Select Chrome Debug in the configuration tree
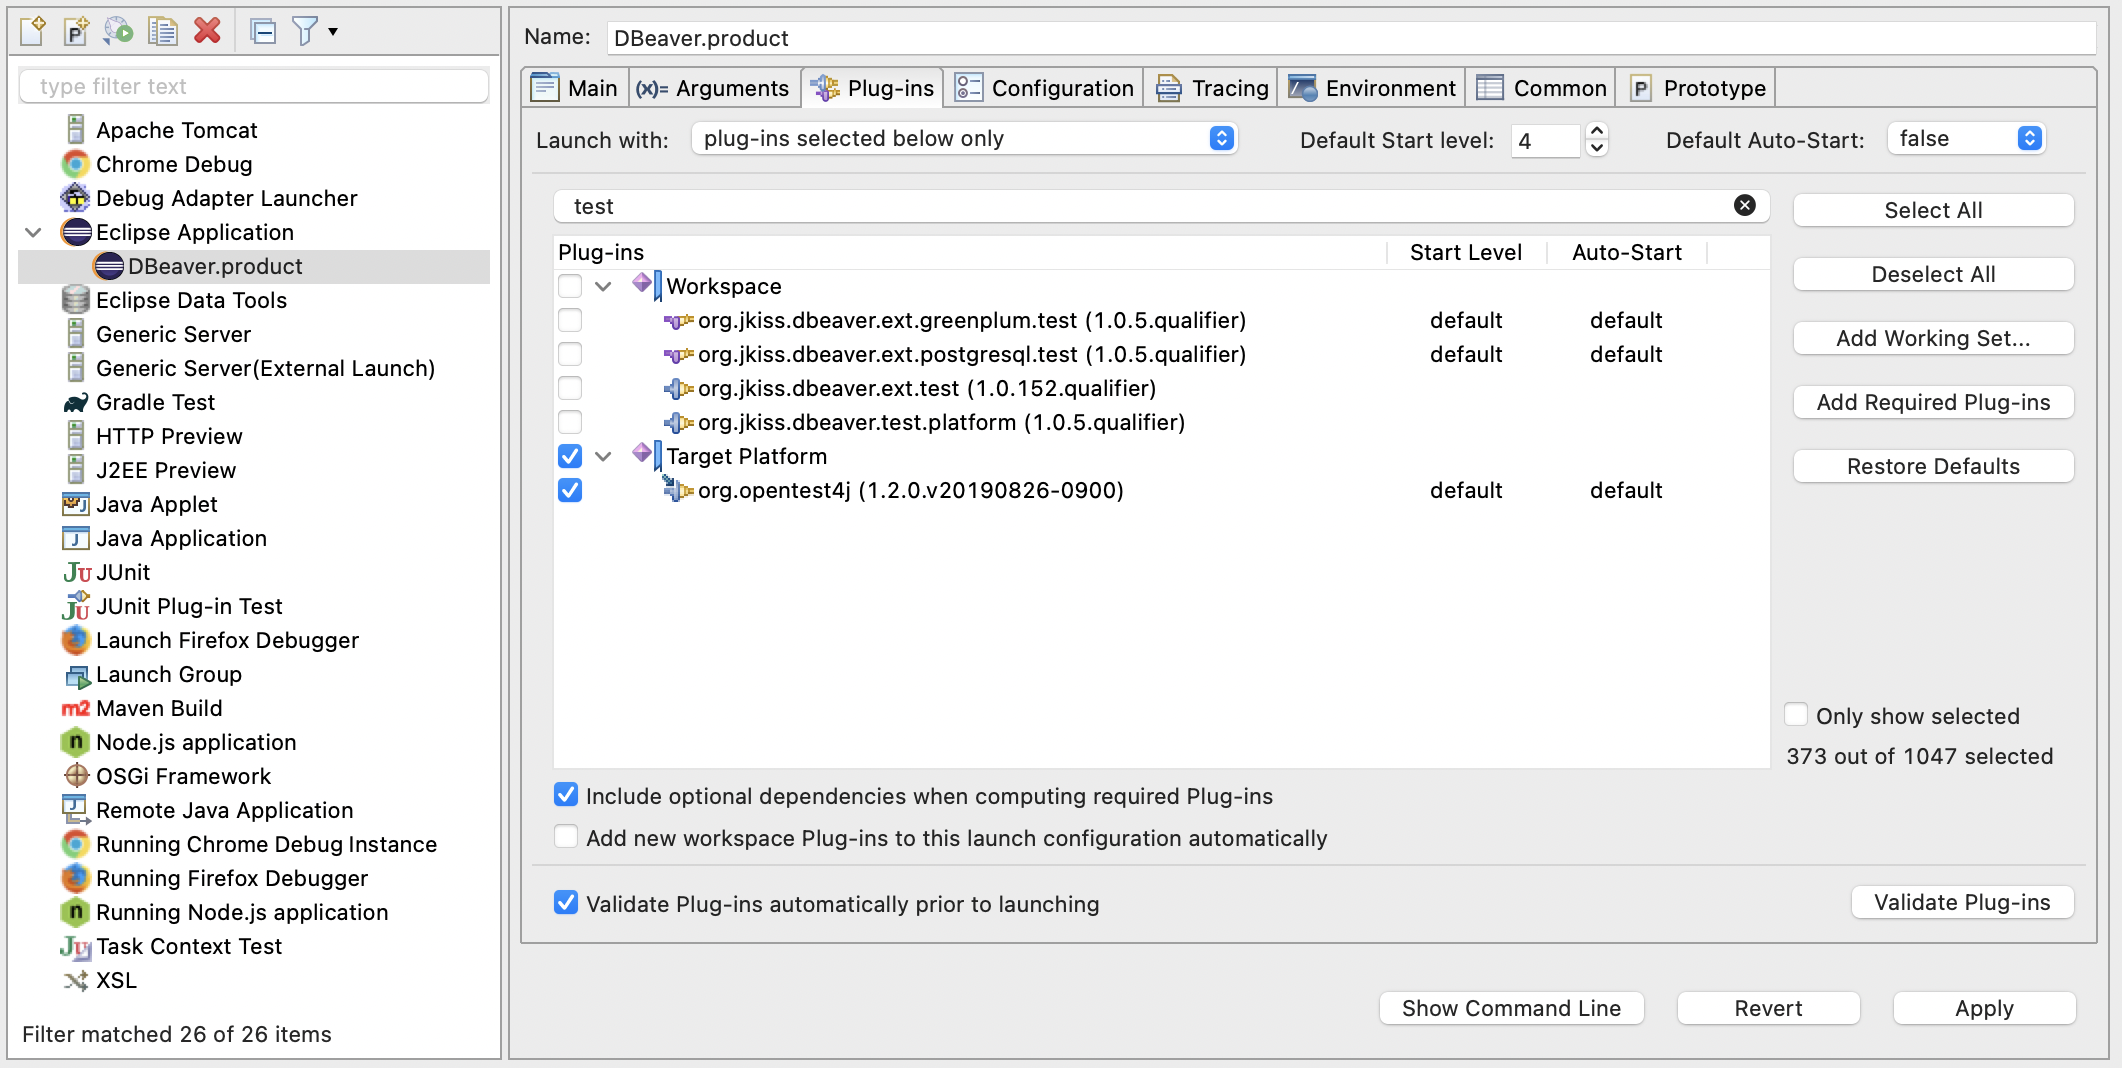This screenshot has width=2122, height=1068. point(174,164)
